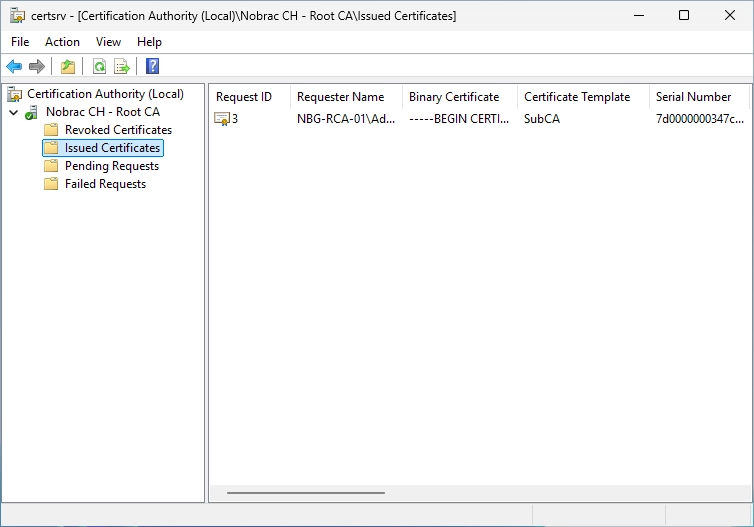Select the Certification Authority (Local) root node

tap(105, 94)
